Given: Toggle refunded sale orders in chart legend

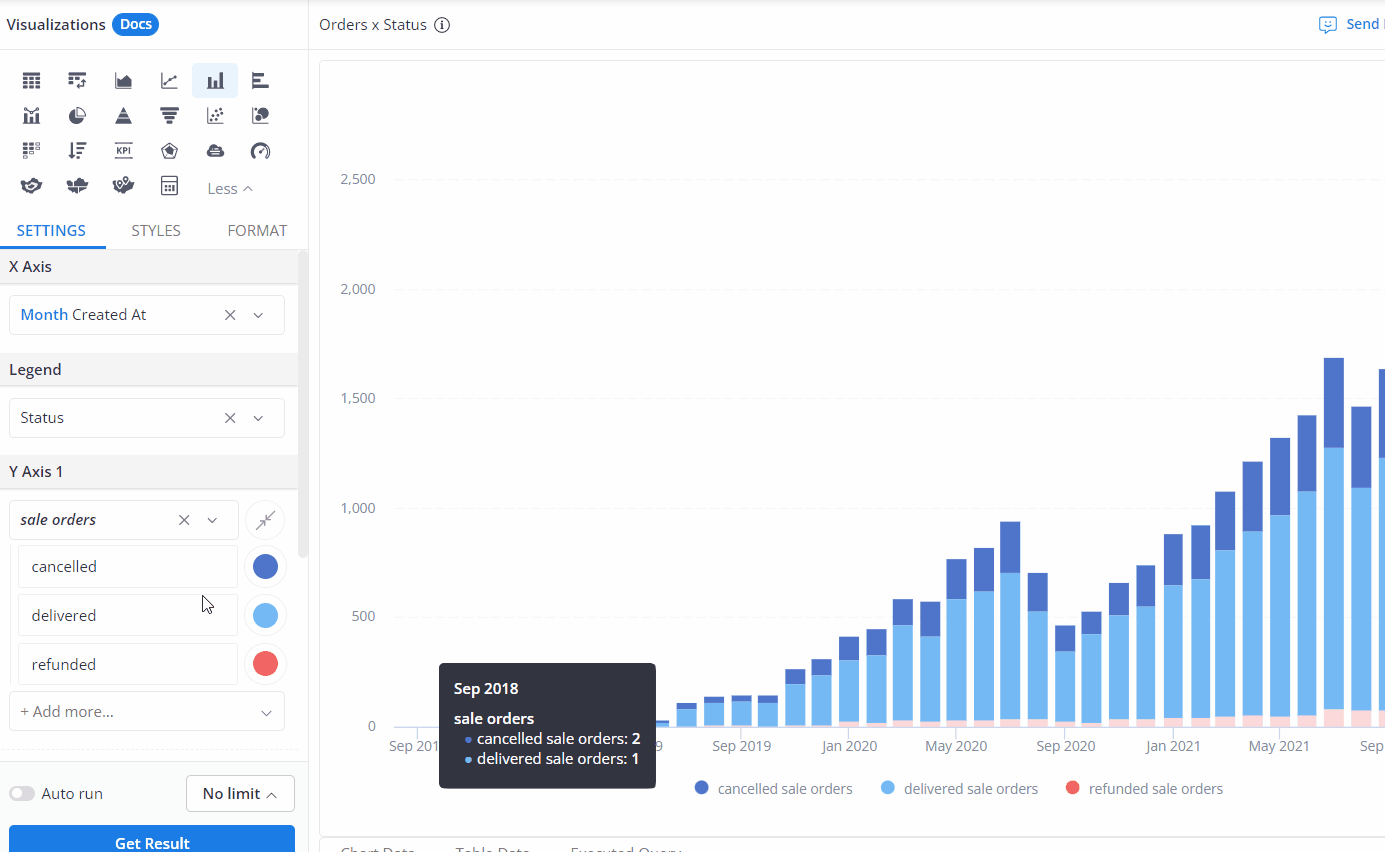Looking at the screenshot, I should 1145,789.
